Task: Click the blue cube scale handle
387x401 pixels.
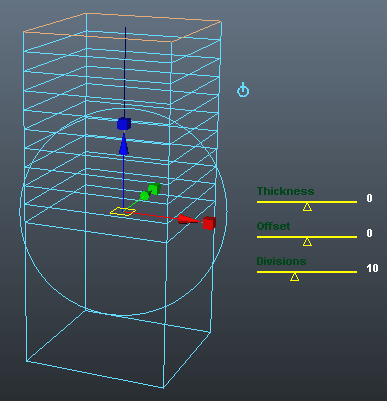Action: 124,124
